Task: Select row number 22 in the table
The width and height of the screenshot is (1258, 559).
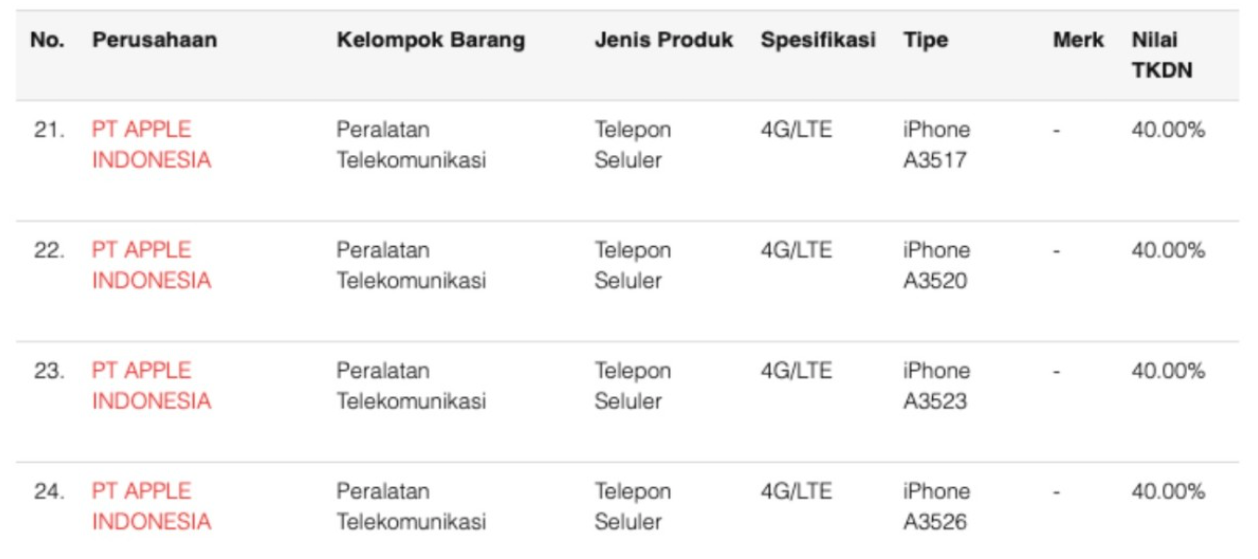Action: click(x=48, y=250)
